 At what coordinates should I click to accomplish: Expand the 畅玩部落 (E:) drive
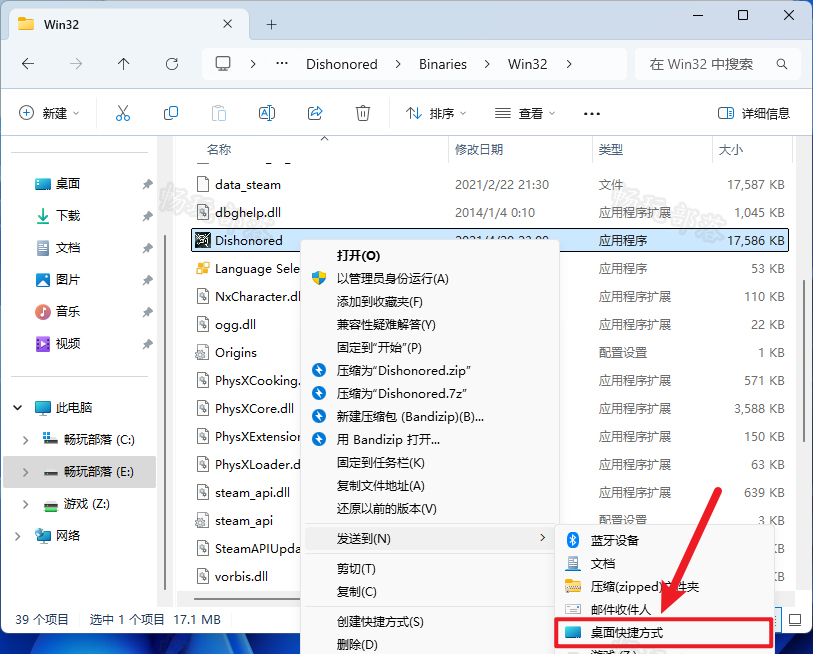25,472
